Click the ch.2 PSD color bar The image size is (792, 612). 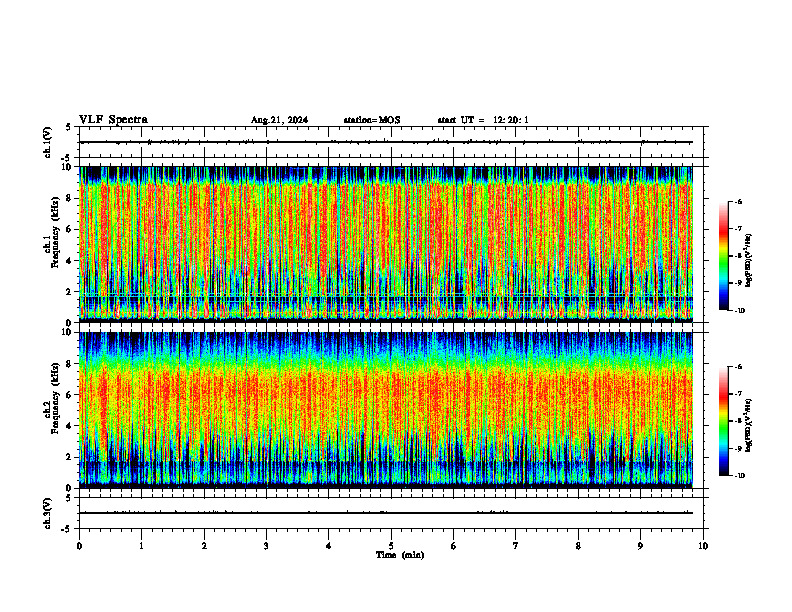point(723,421)
